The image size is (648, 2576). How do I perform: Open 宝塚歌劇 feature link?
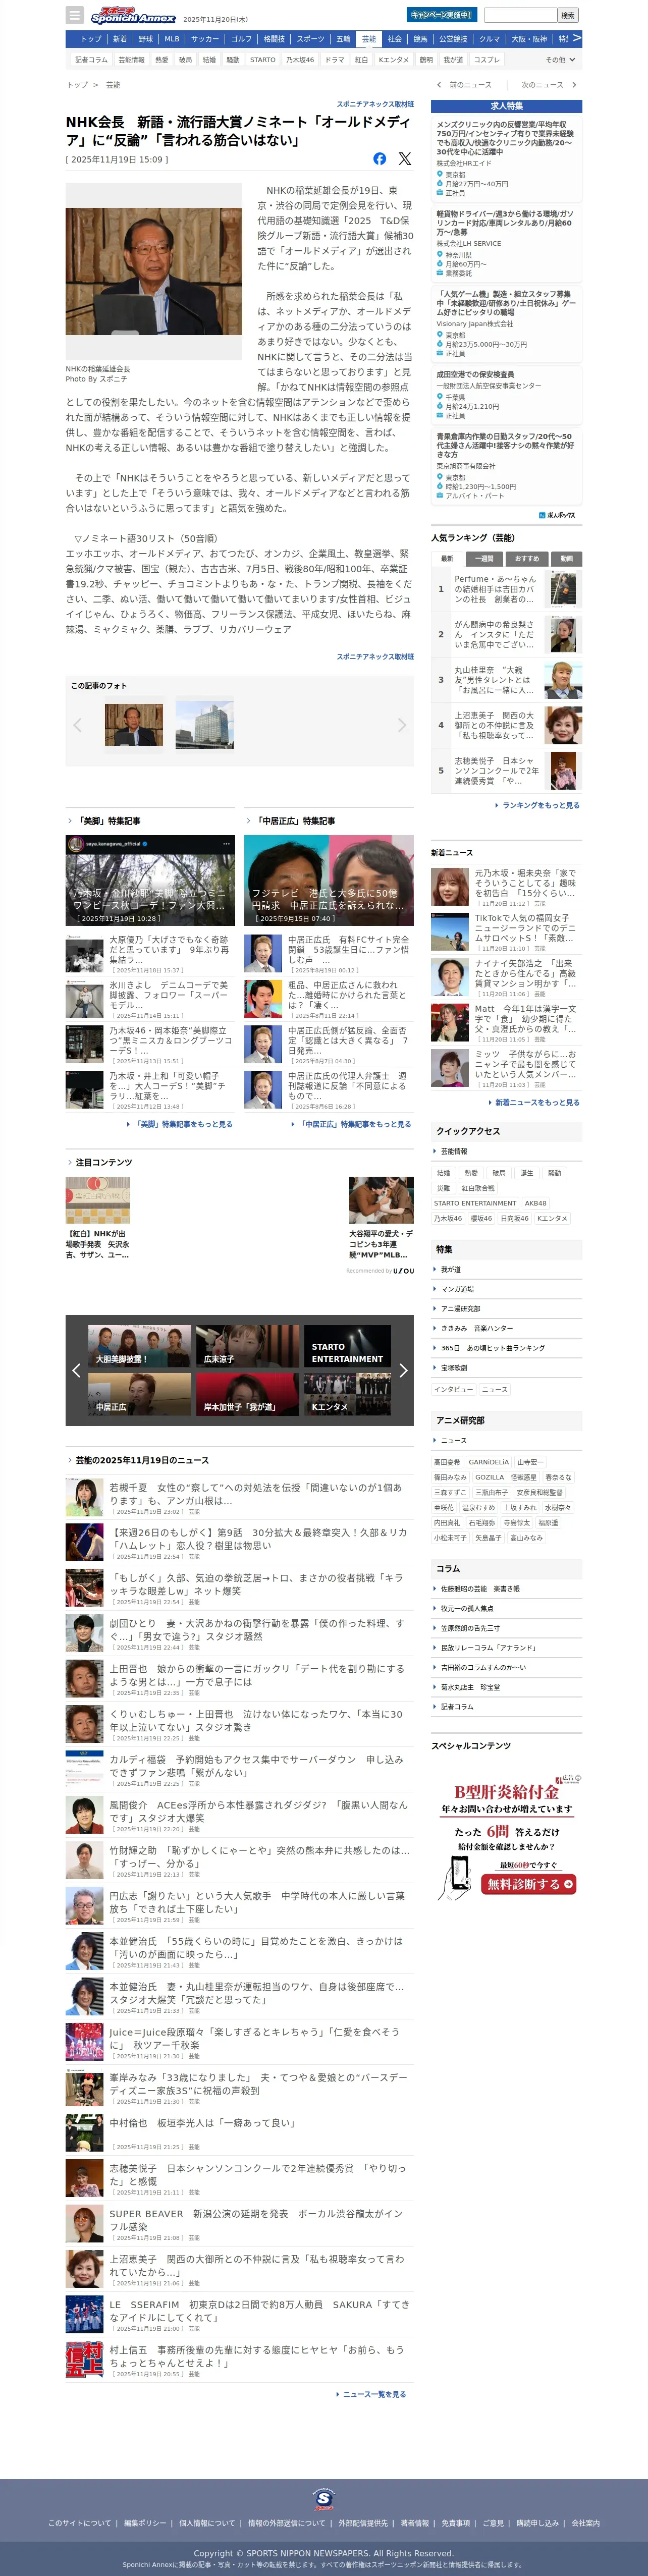point(454,1368)
